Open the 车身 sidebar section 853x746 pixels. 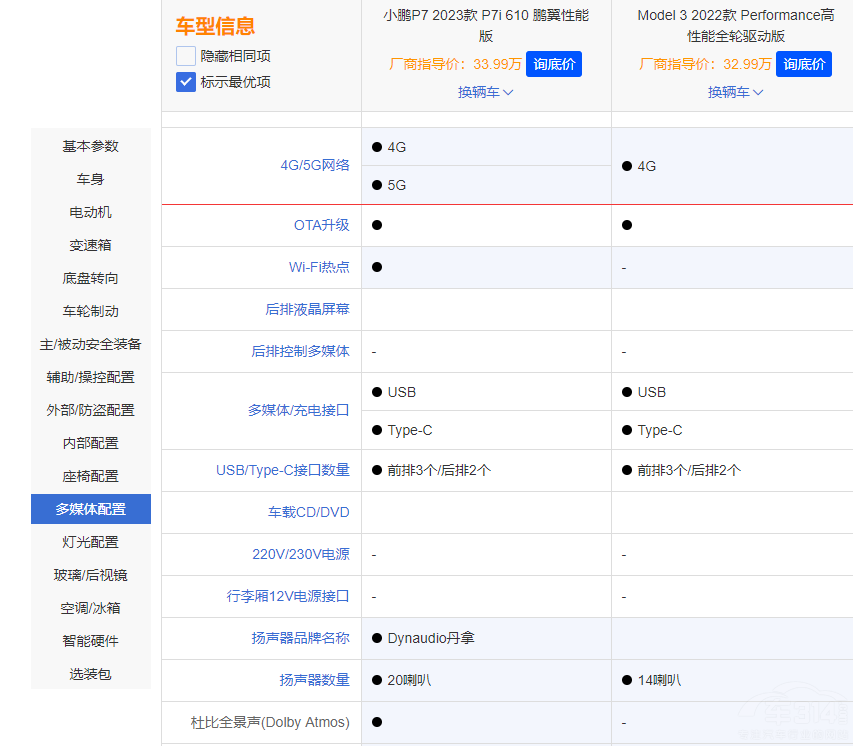(91, 179)
